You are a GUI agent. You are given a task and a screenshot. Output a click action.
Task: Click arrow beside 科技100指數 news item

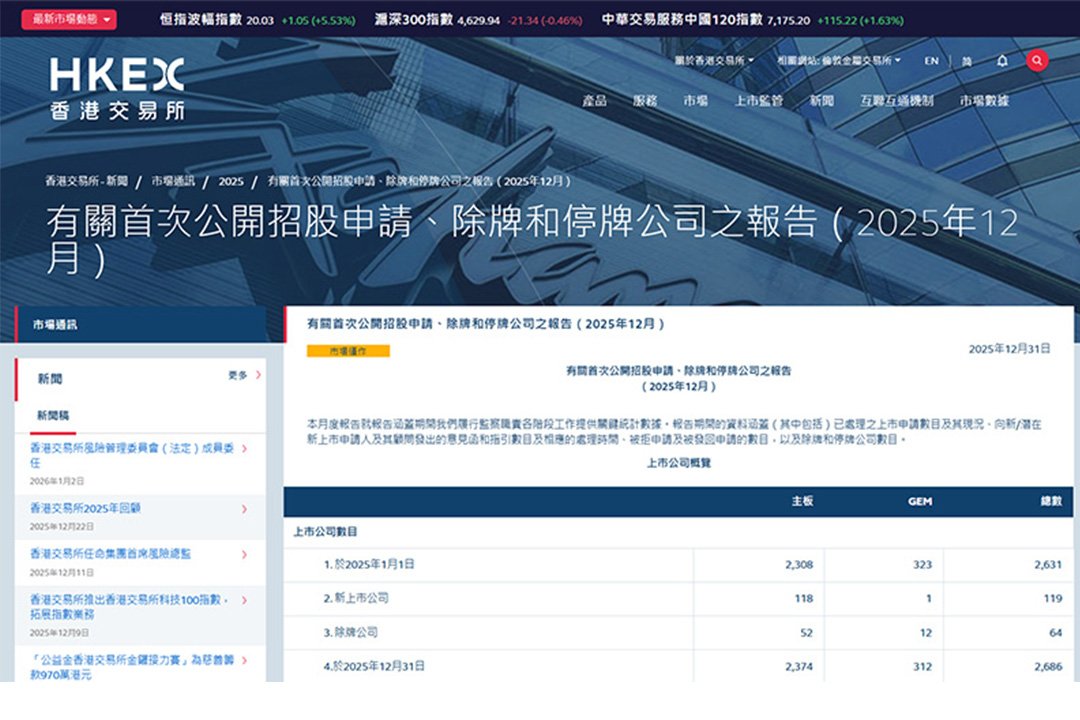pos(245,600)
